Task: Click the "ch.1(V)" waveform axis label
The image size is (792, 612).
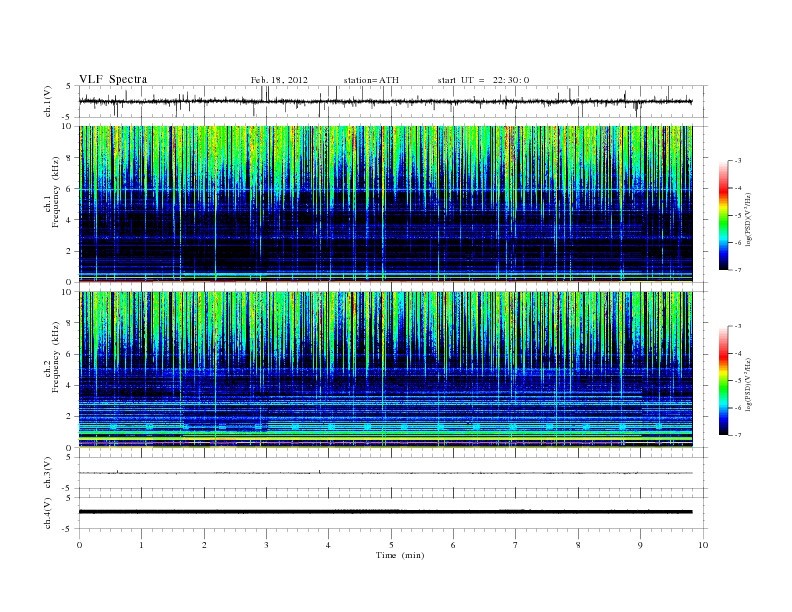Action: point(48,101)
